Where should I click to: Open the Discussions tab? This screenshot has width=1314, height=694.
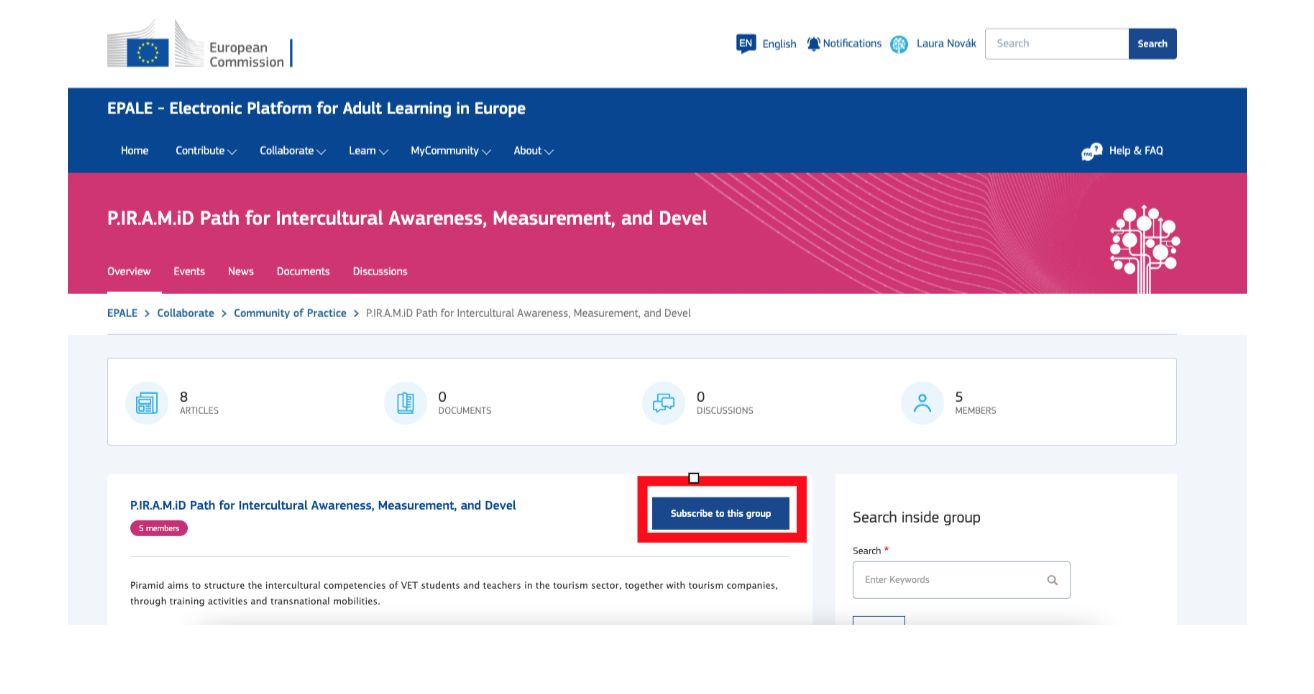point(380,271)
